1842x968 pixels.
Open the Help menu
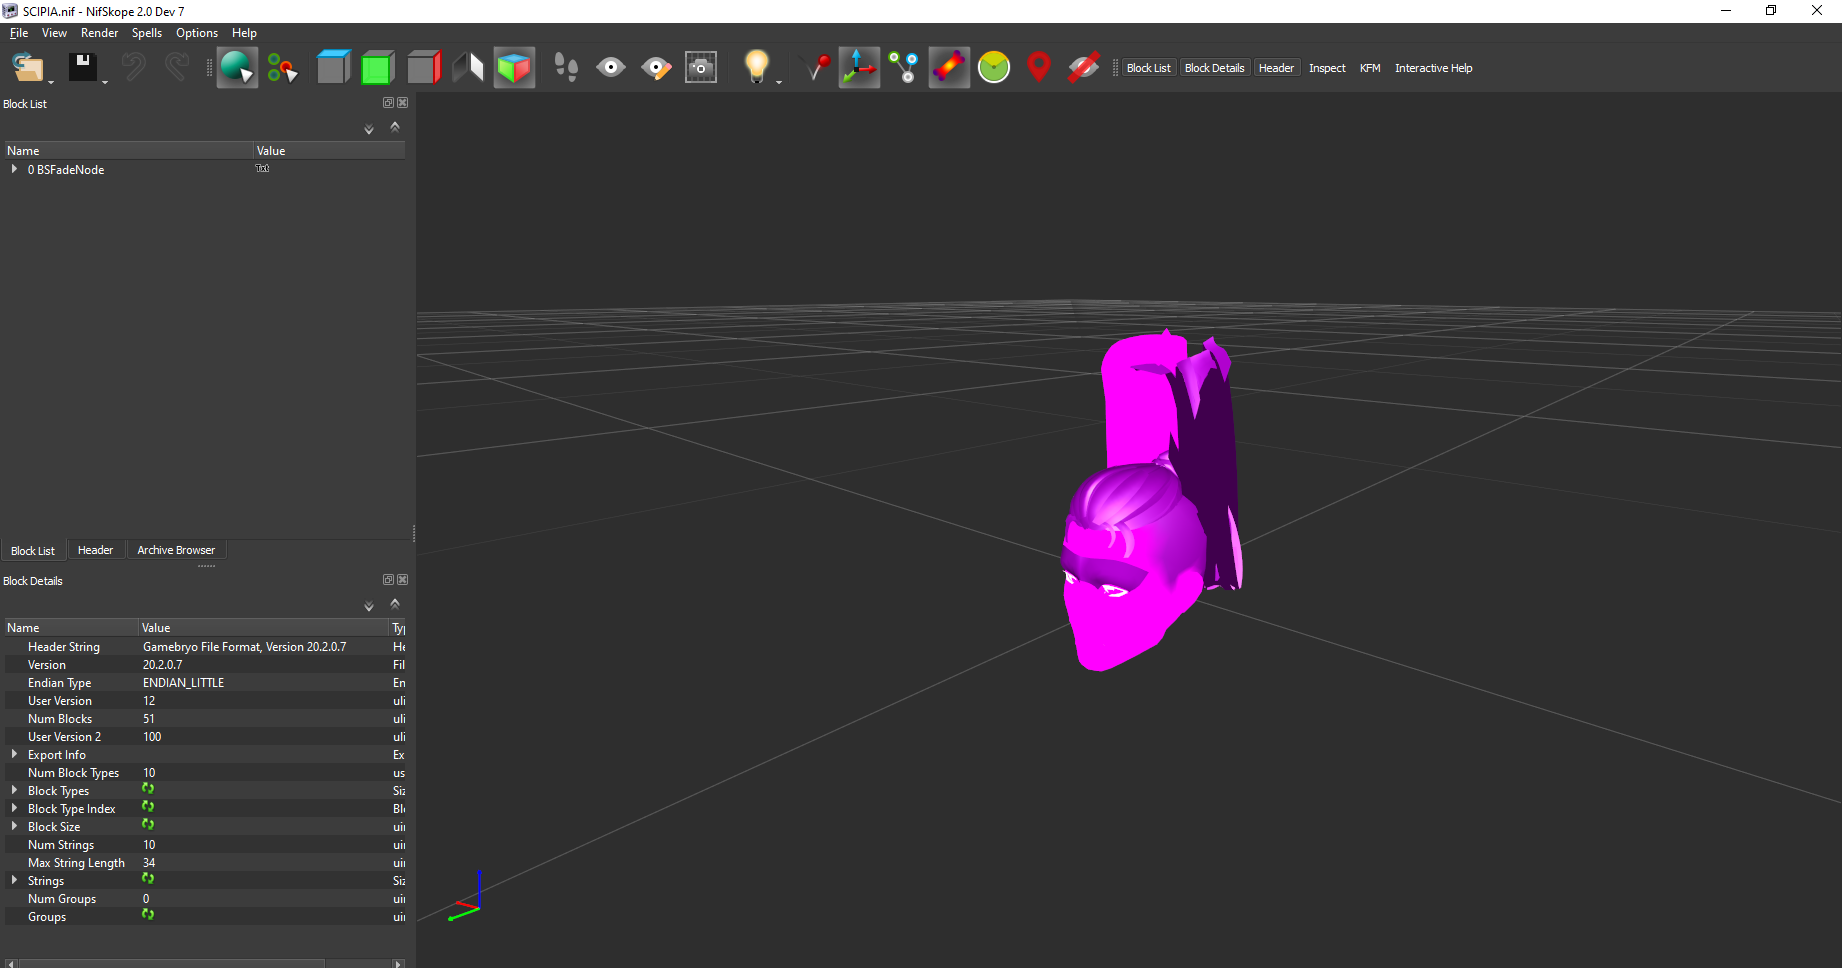[244, 33]
